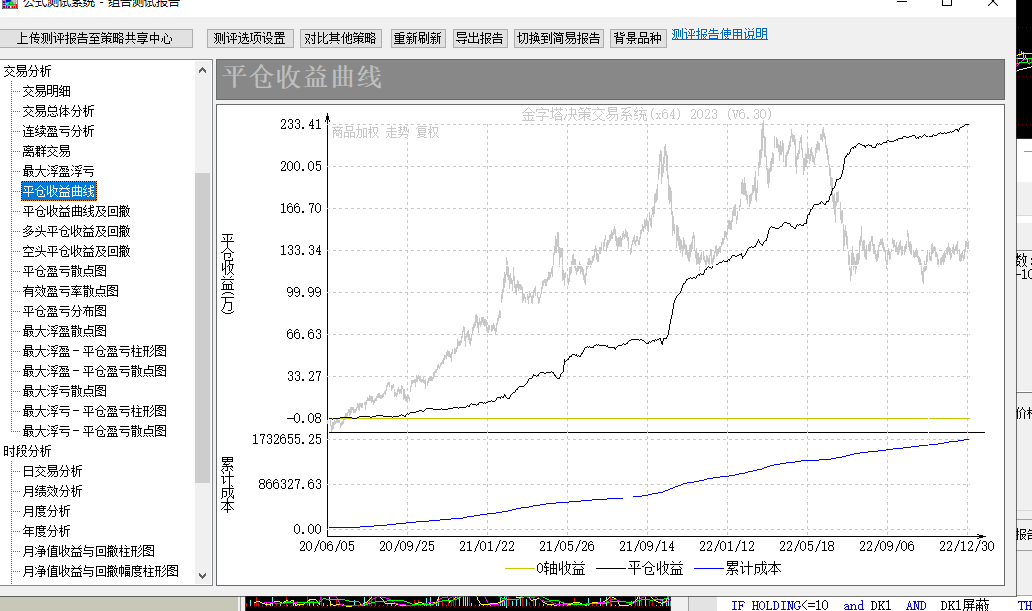
Task: Click the tree panel scrollbar thumb
Action: click(x=202, y=327)
